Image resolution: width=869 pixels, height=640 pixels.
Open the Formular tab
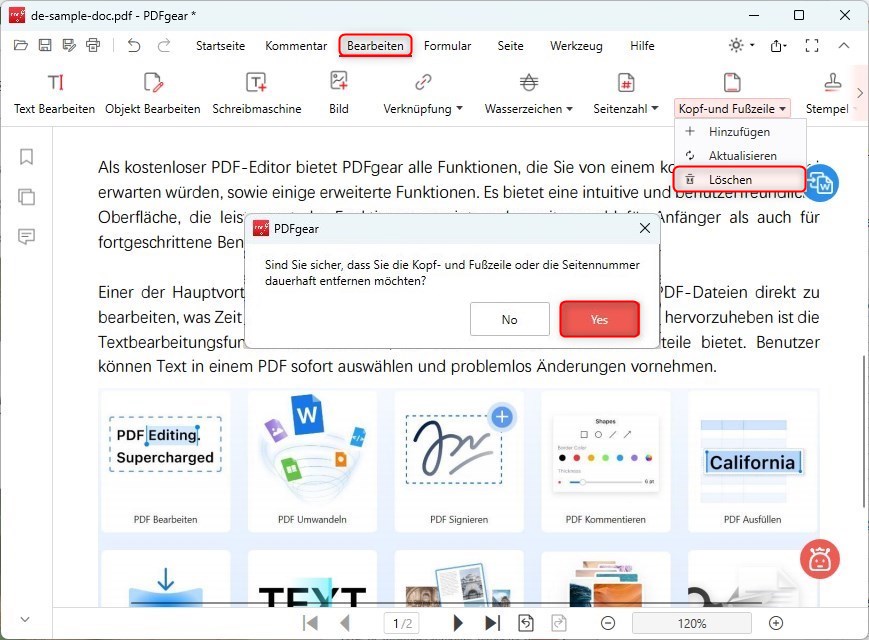click(447, 45)
